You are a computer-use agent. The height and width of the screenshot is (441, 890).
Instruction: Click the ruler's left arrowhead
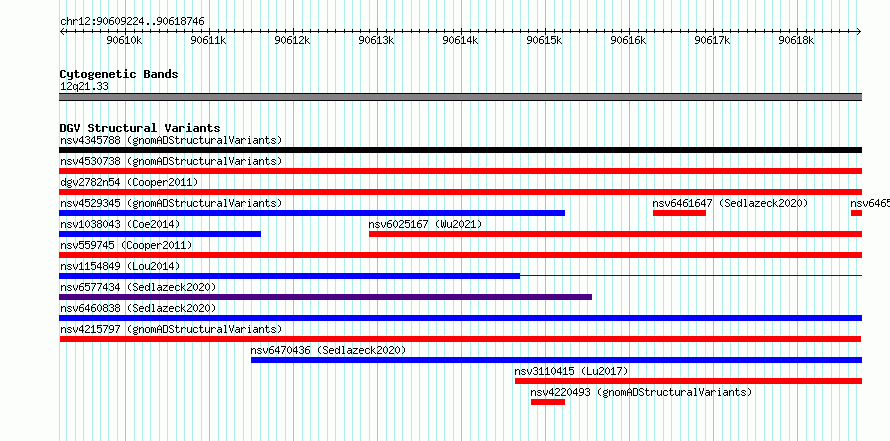[x=62, y=31]
